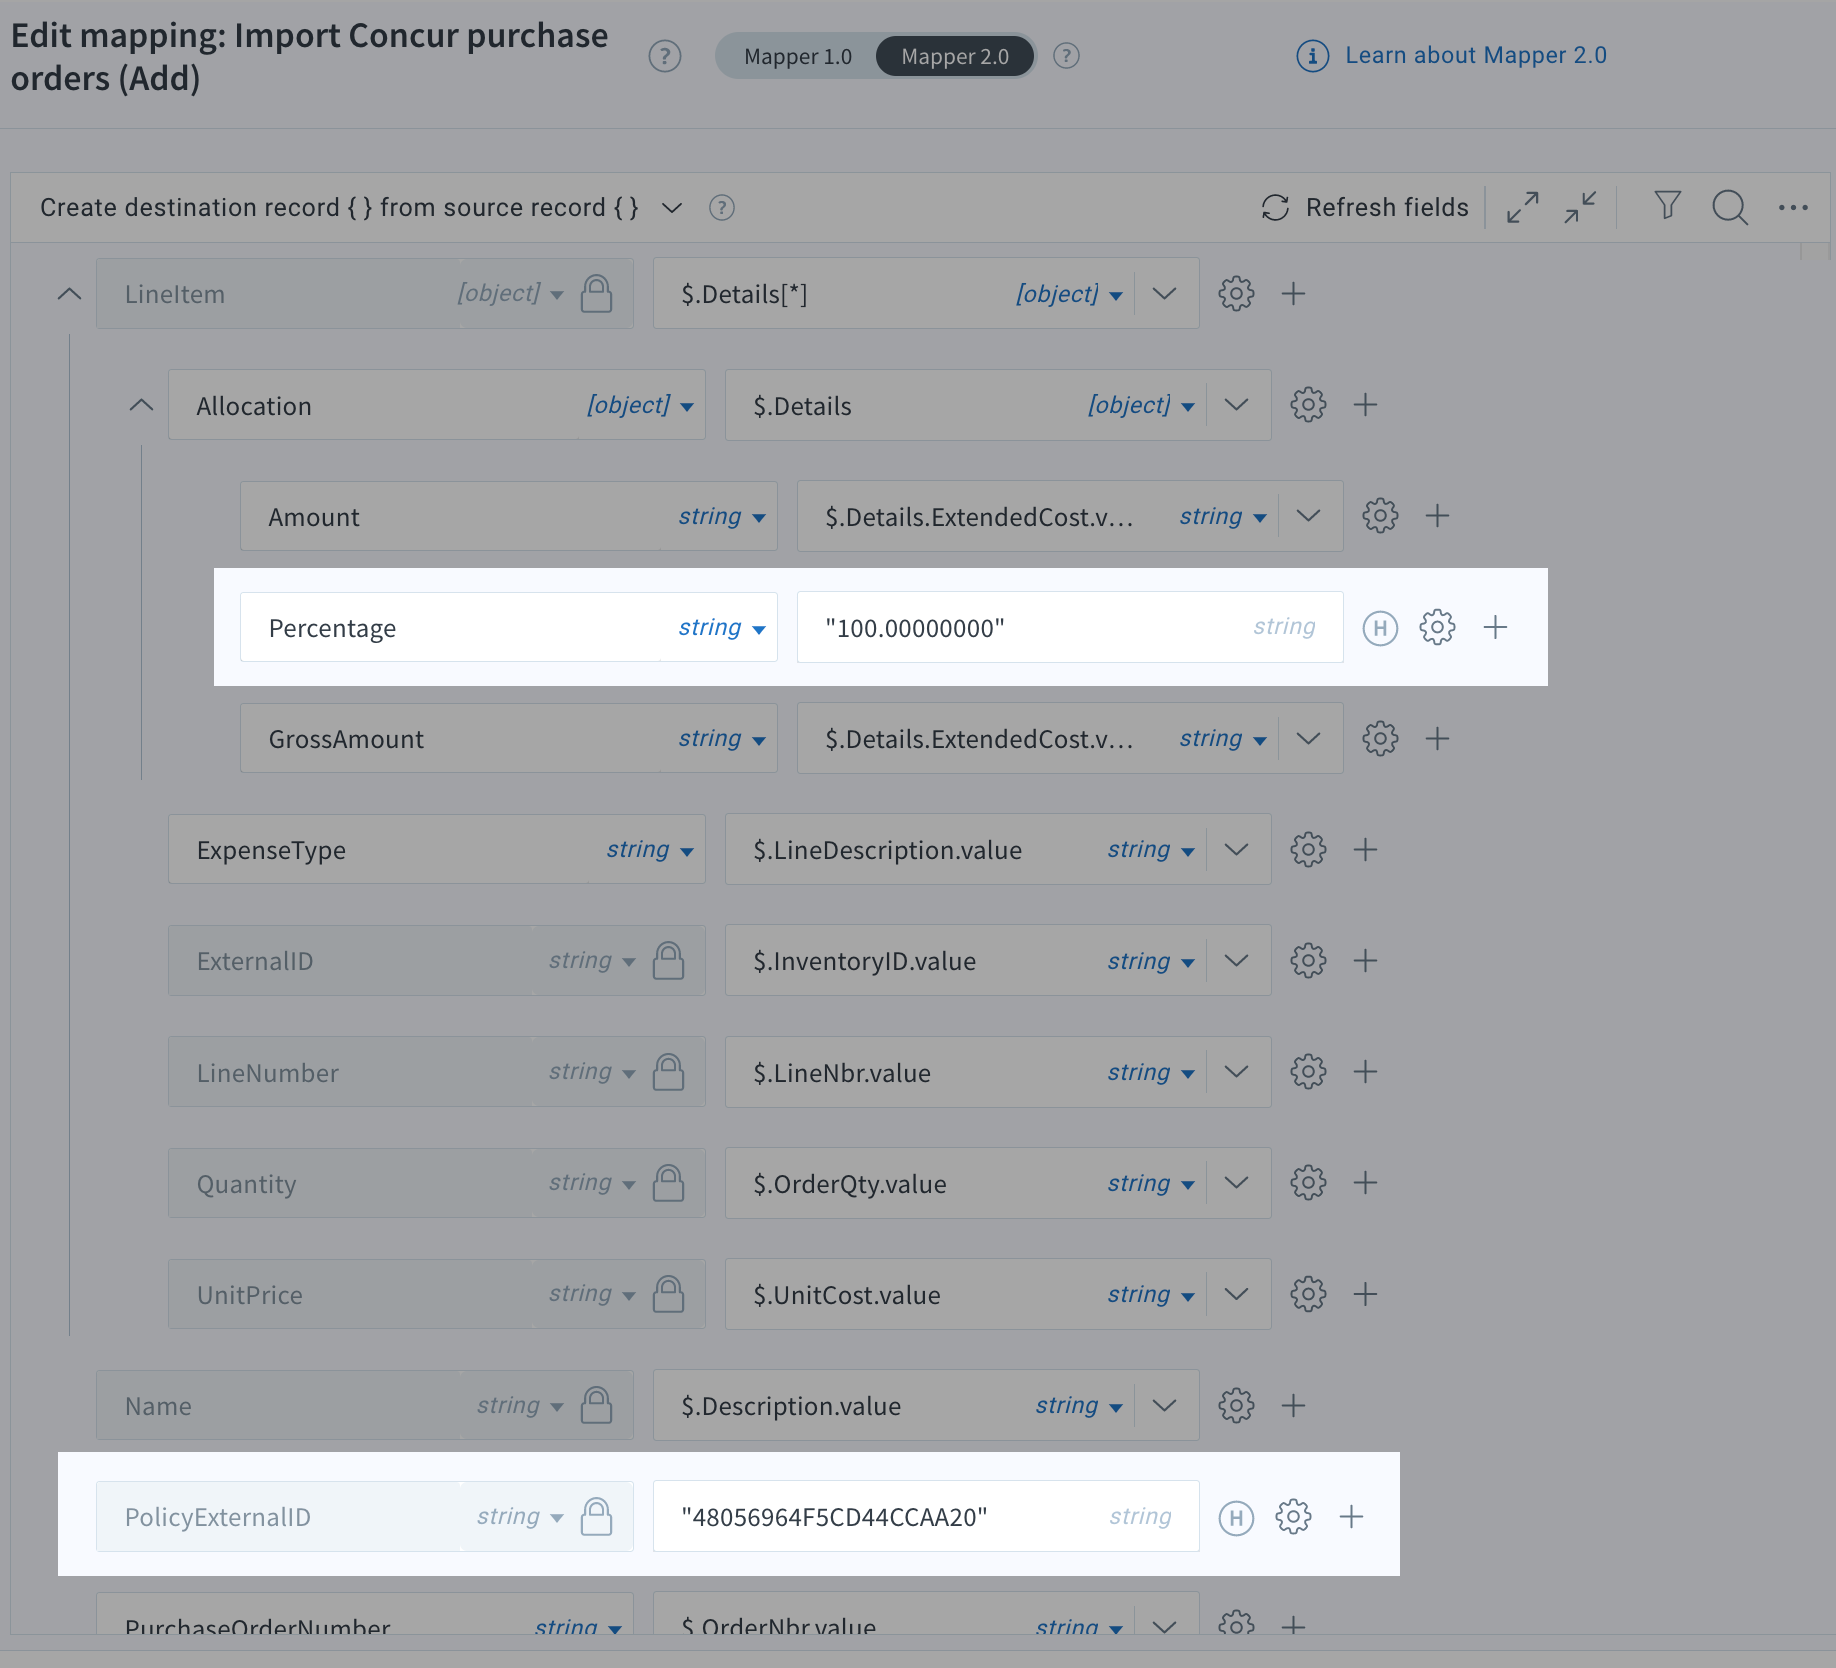Screen dimensions: 1836x1668
Task: Click the locked Quantity destination field
Action: [x=437, y=1183]
